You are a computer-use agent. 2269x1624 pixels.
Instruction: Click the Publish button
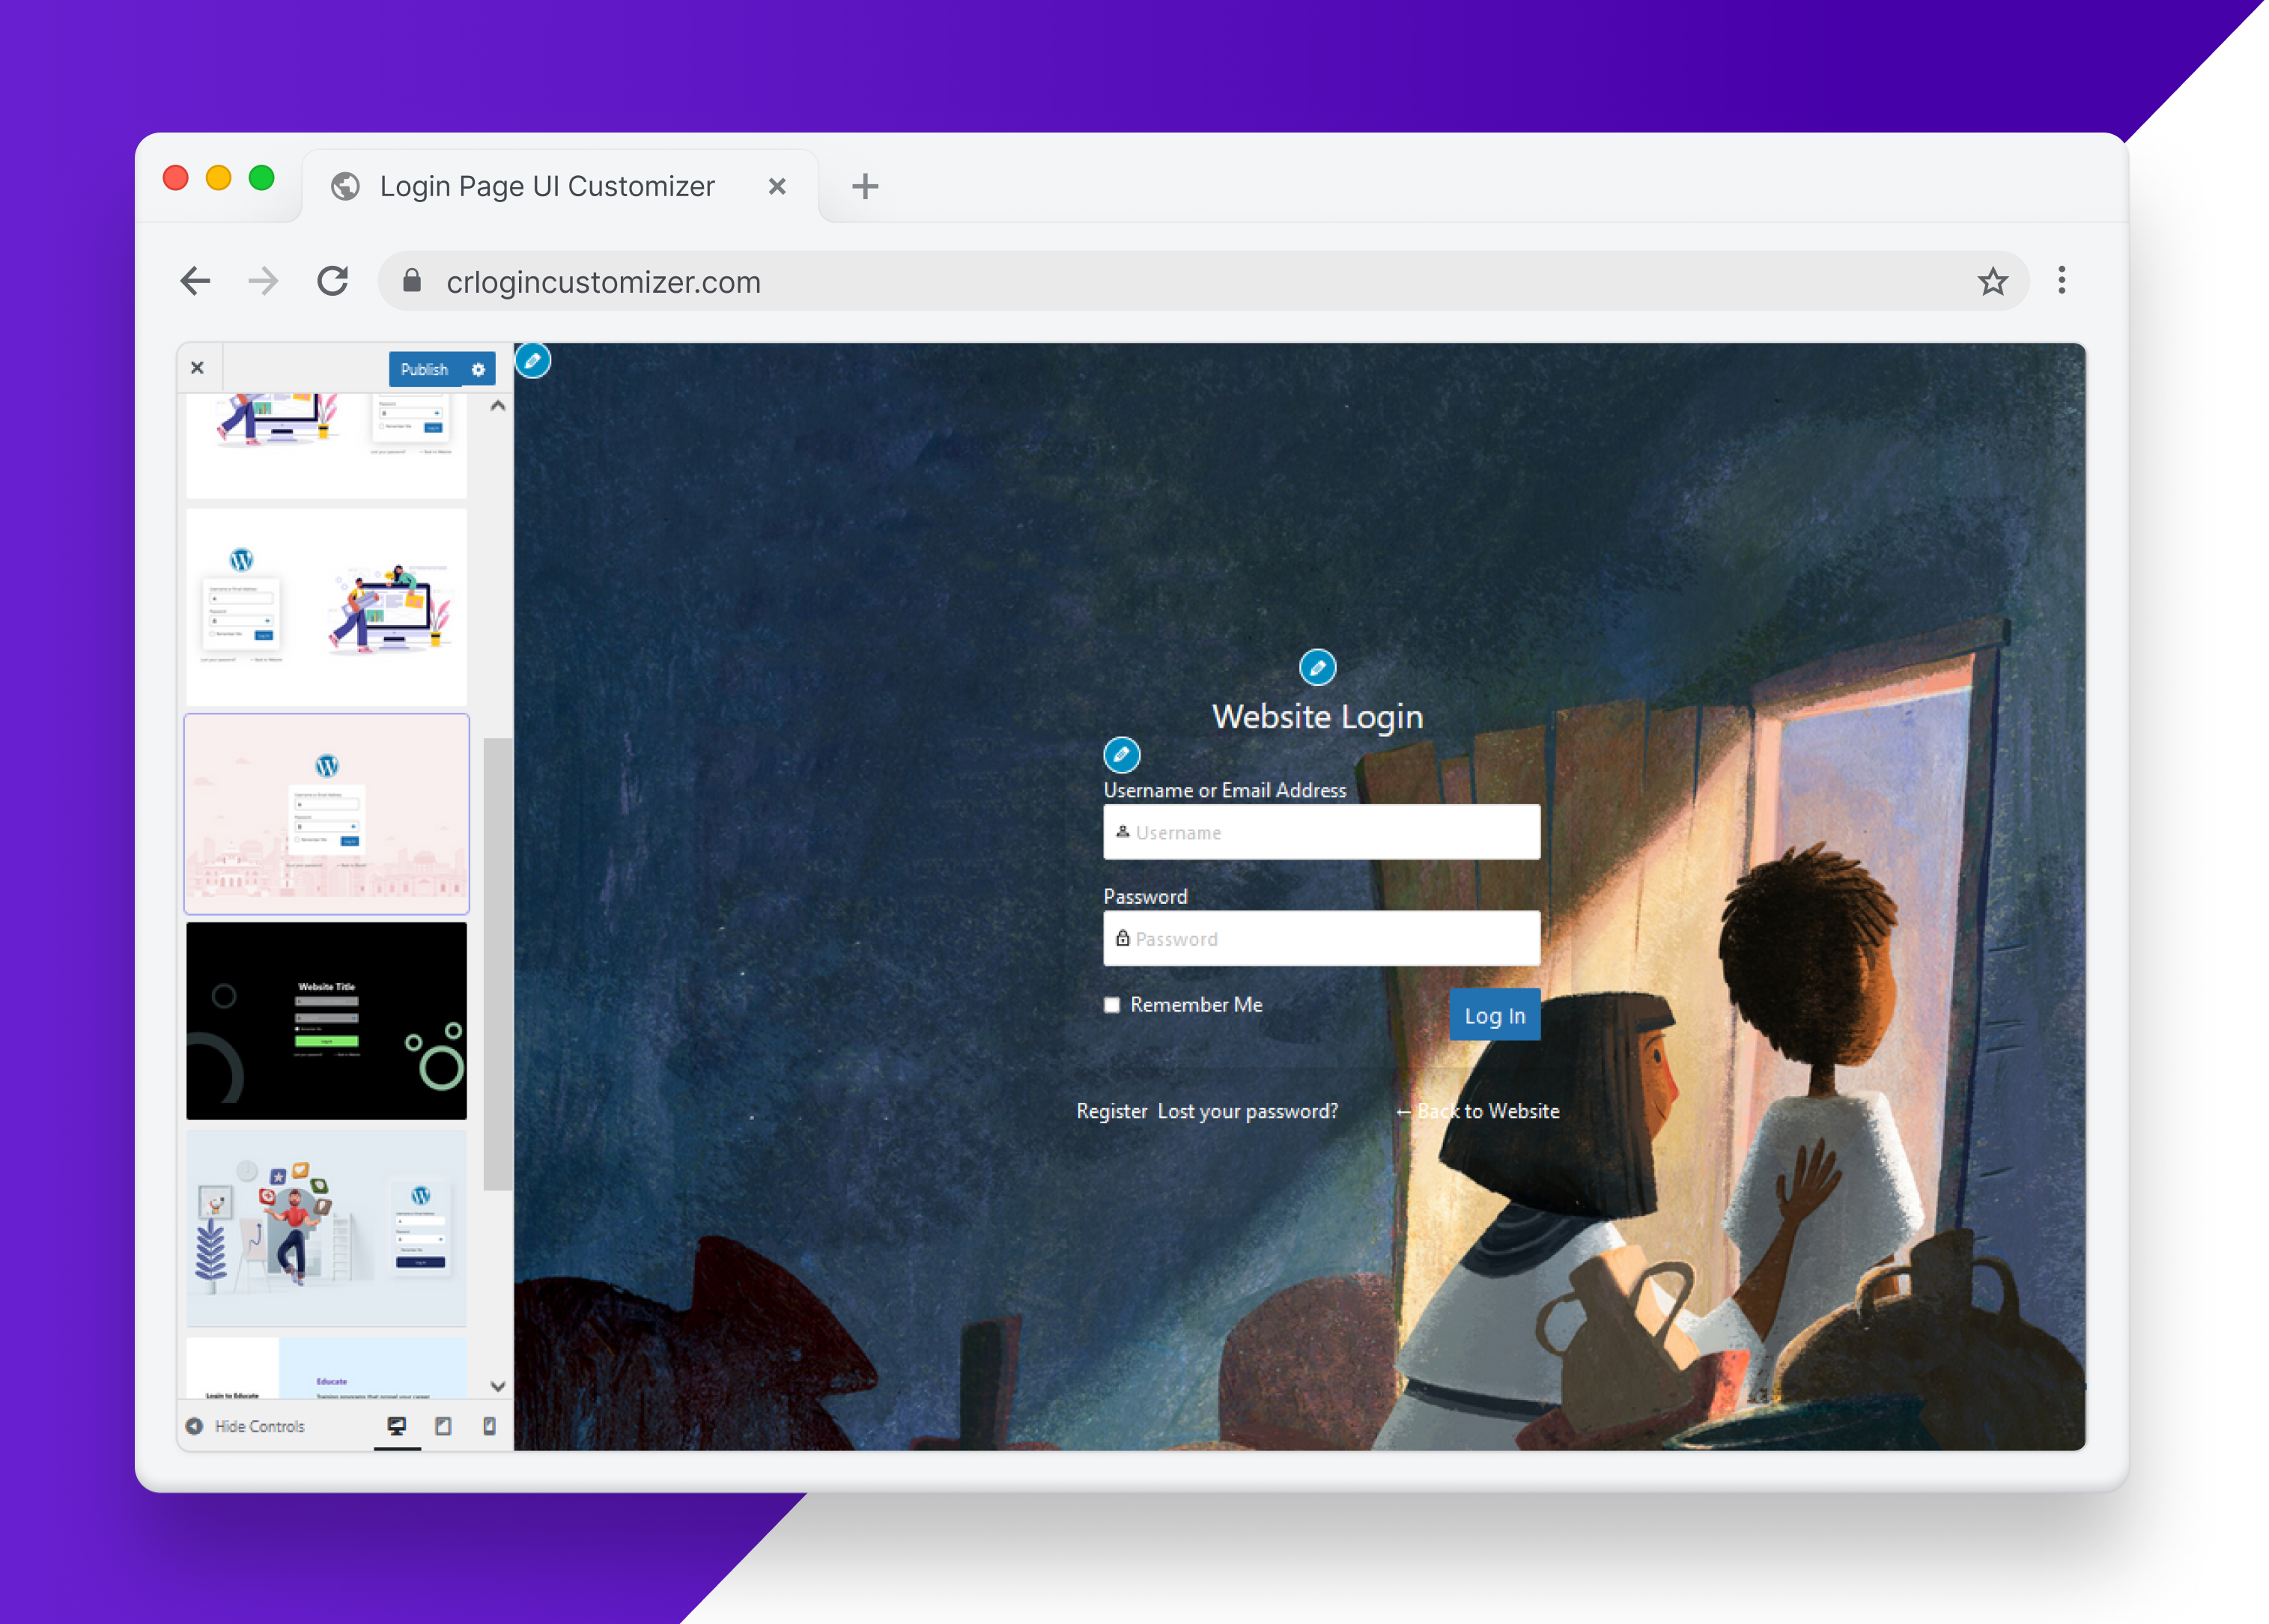click(x=424, y=369)
